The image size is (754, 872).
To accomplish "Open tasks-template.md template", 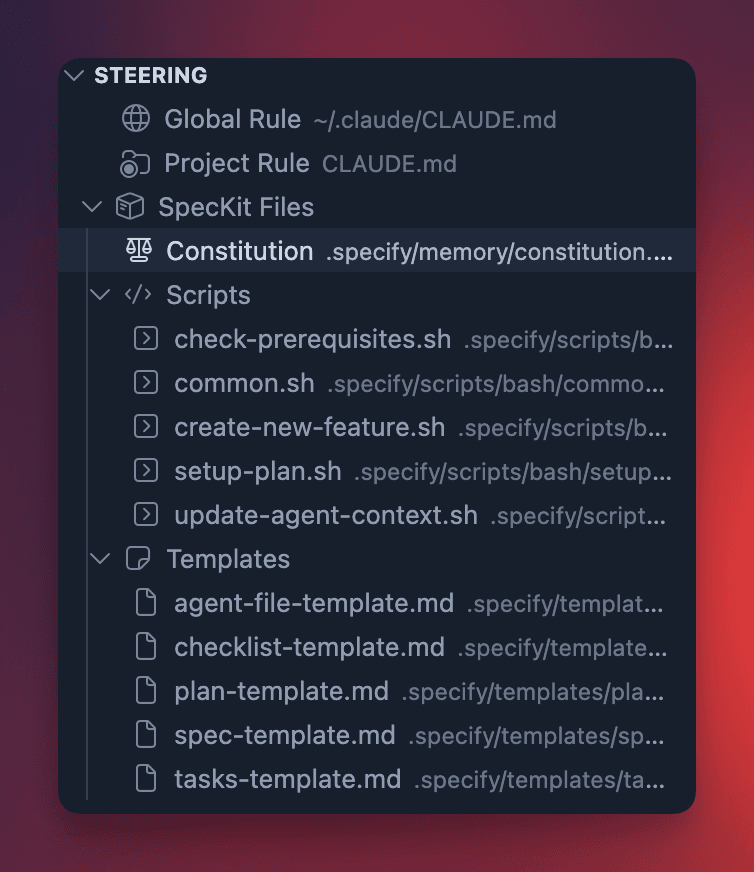I will pos(288,779).
